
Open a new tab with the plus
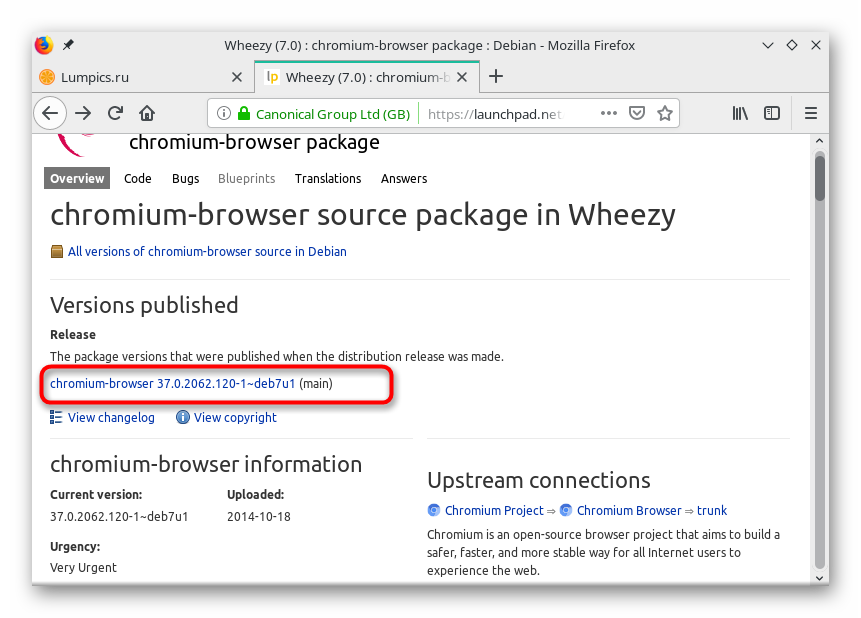click(496, 76)
